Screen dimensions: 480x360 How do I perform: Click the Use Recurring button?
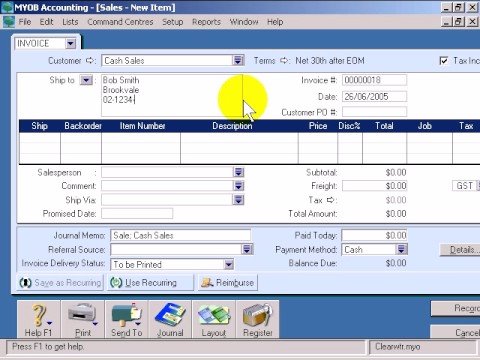point(150,283)
